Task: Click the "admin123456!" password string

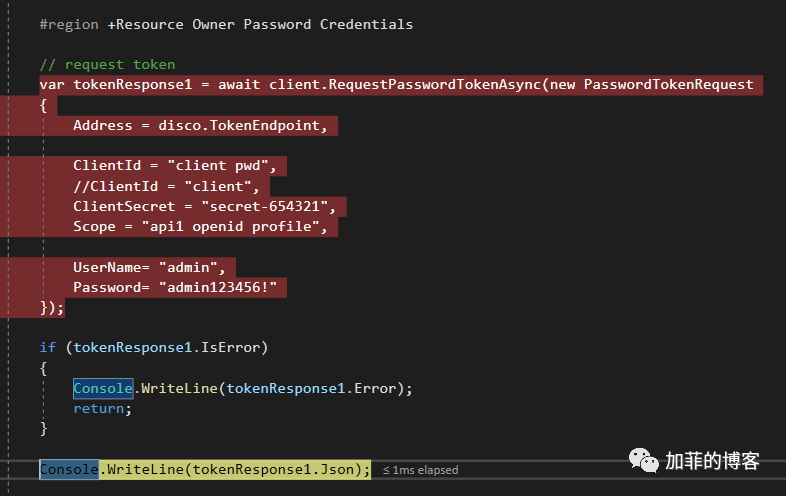Action: [x=218, y=287]
